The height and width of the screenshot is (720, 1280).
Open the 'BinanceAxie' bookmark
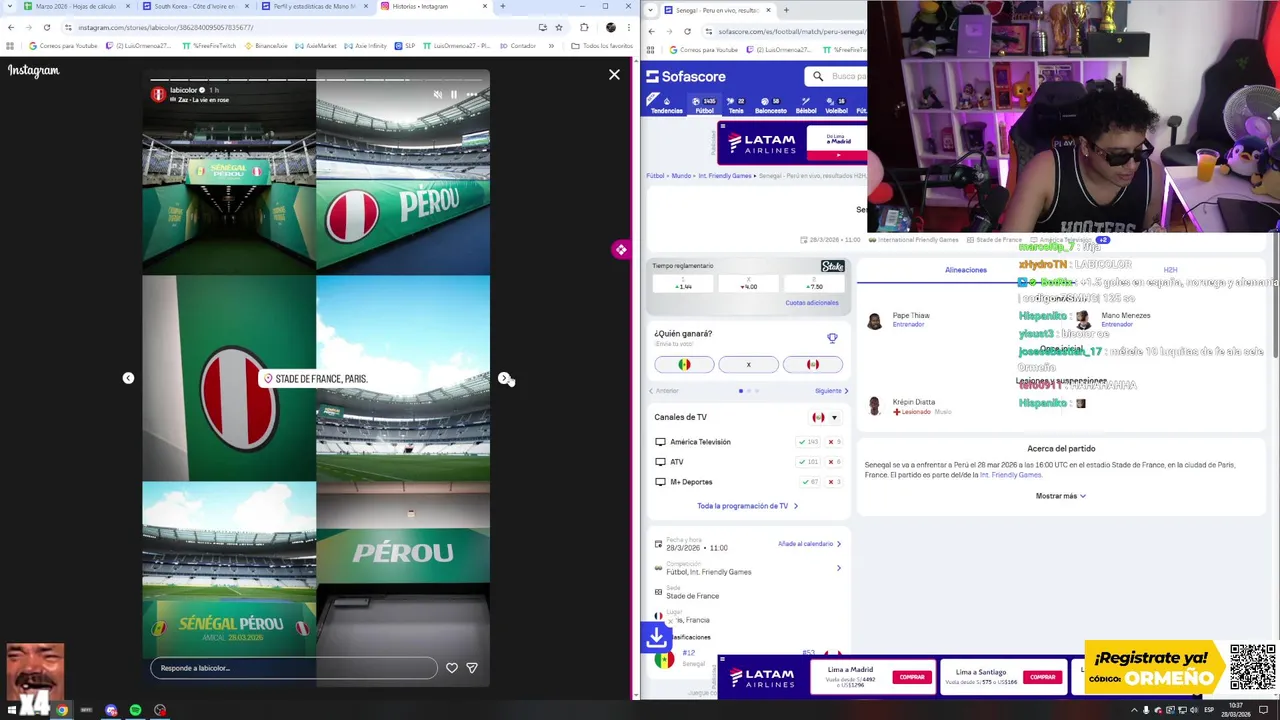click(x=265, y=46)
